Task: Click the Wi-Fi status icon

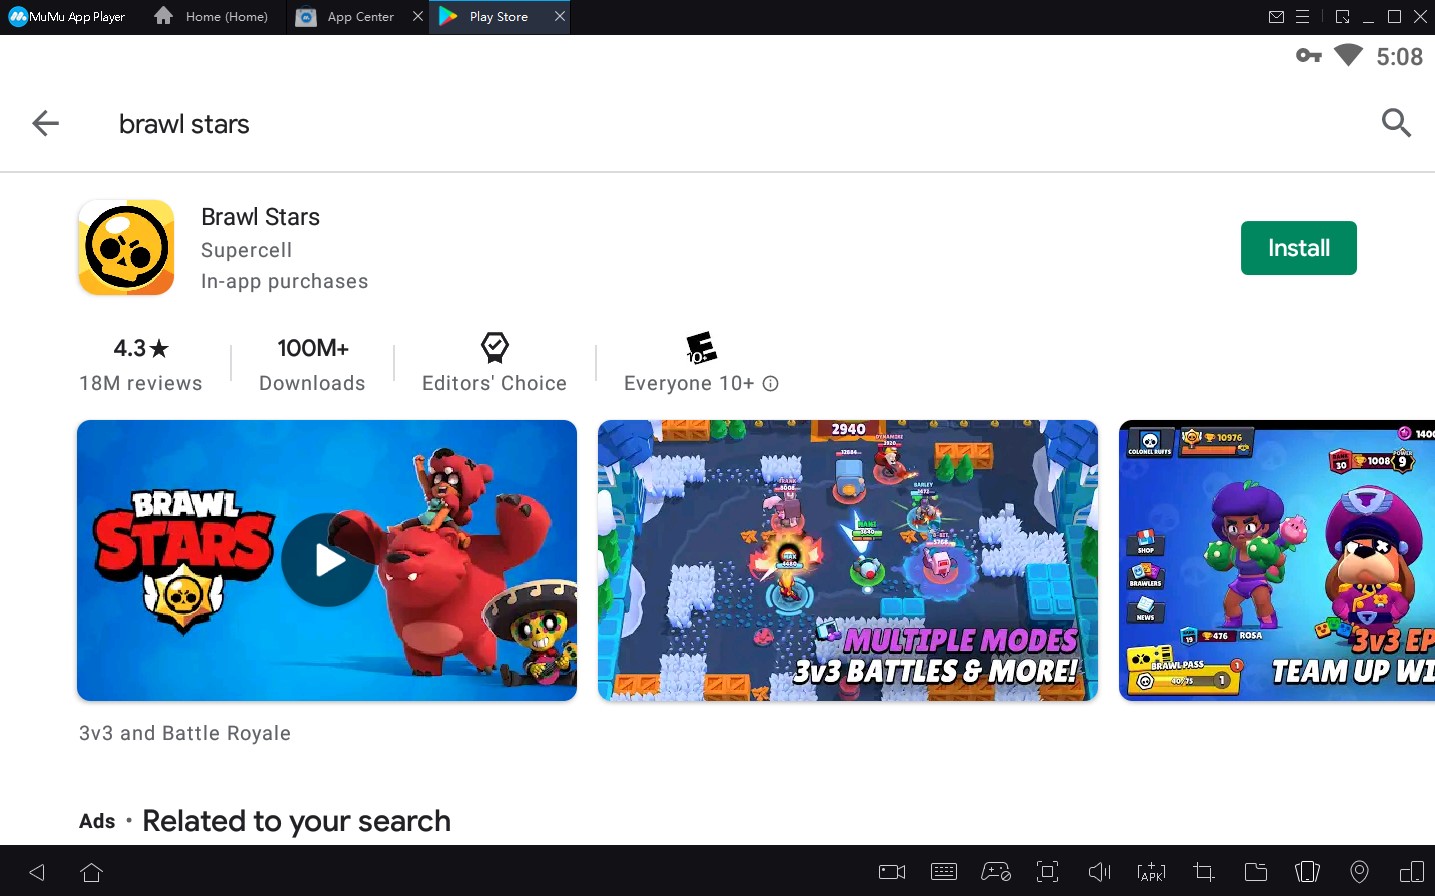Action: click(1348, 55)
